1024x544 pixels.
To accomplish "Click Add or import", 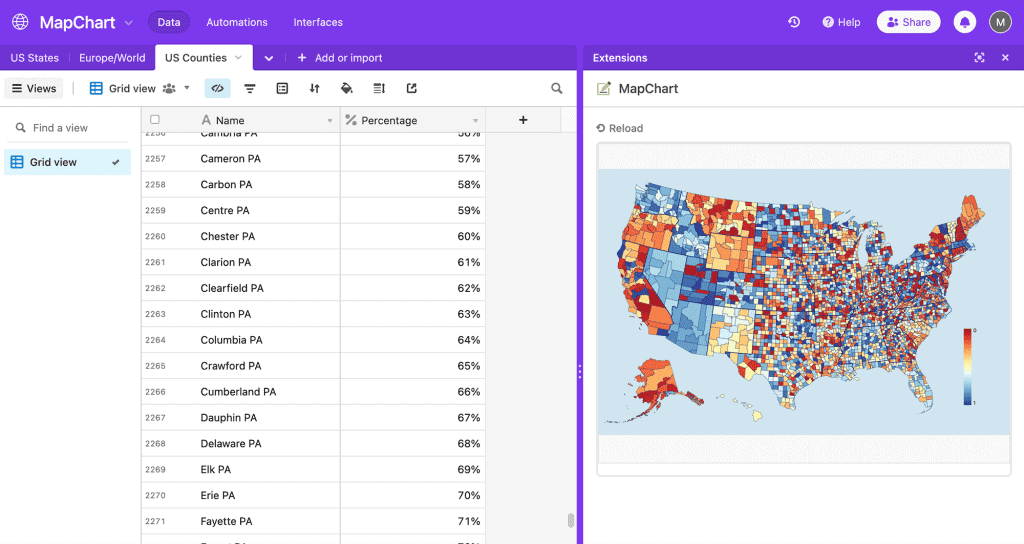I will coord(340,57).
